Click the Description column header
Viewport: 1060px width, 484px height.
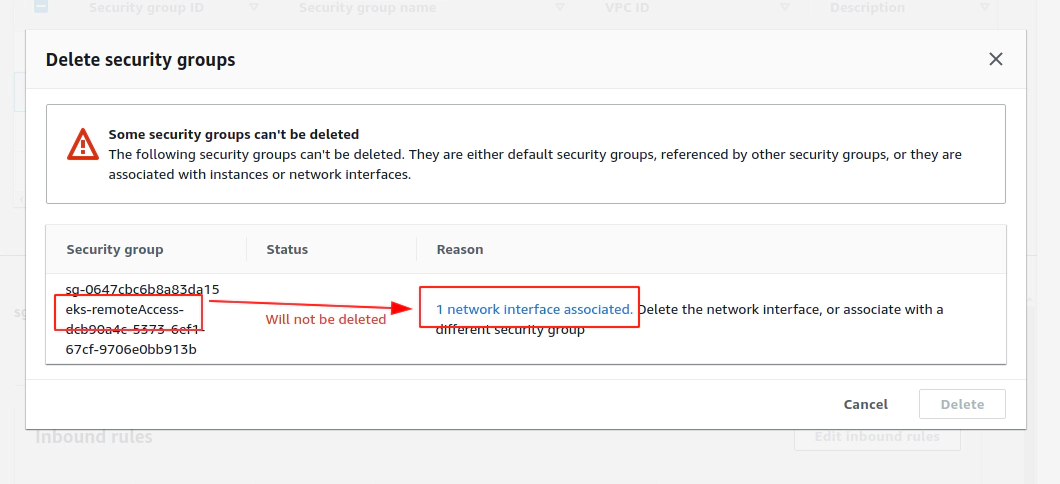(x=867, y=8)
